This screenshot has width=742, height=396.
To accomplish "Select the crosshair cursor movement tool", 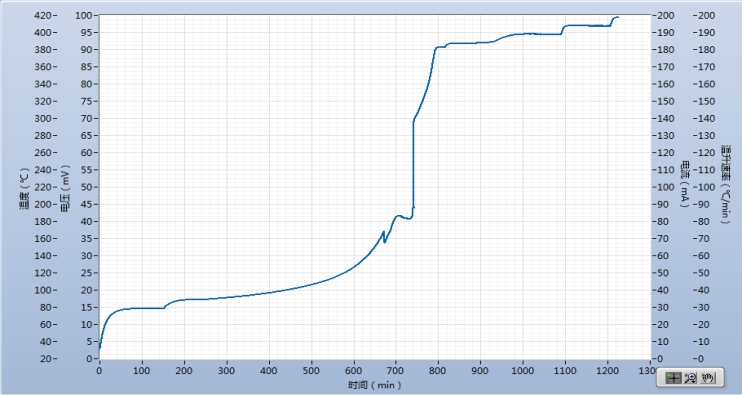I will [672, 378].
